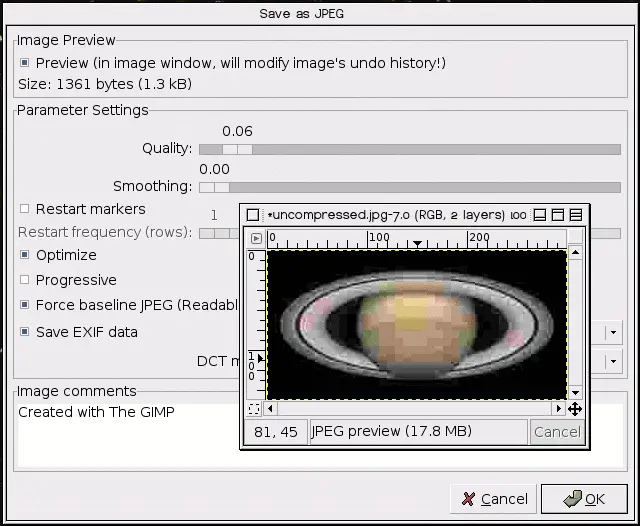Cancel the Save as JPEG dialog
This screenshot has width=640, height=526.
pyautogui.click(x=493, y=499)
